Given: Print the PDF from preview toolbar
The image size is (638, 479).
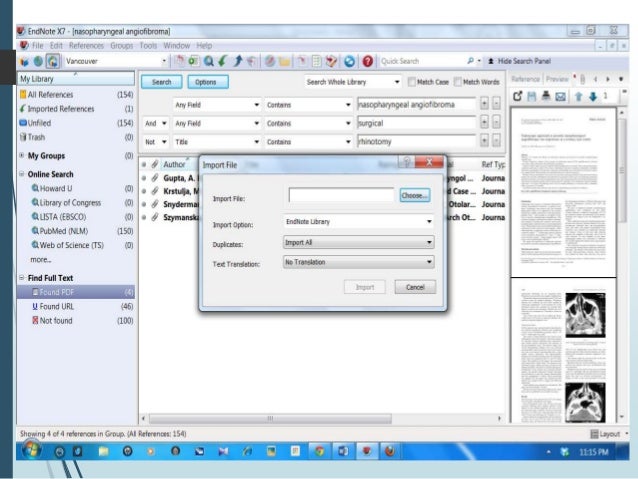Looking at the screenshot, I should tap(546, 96).
